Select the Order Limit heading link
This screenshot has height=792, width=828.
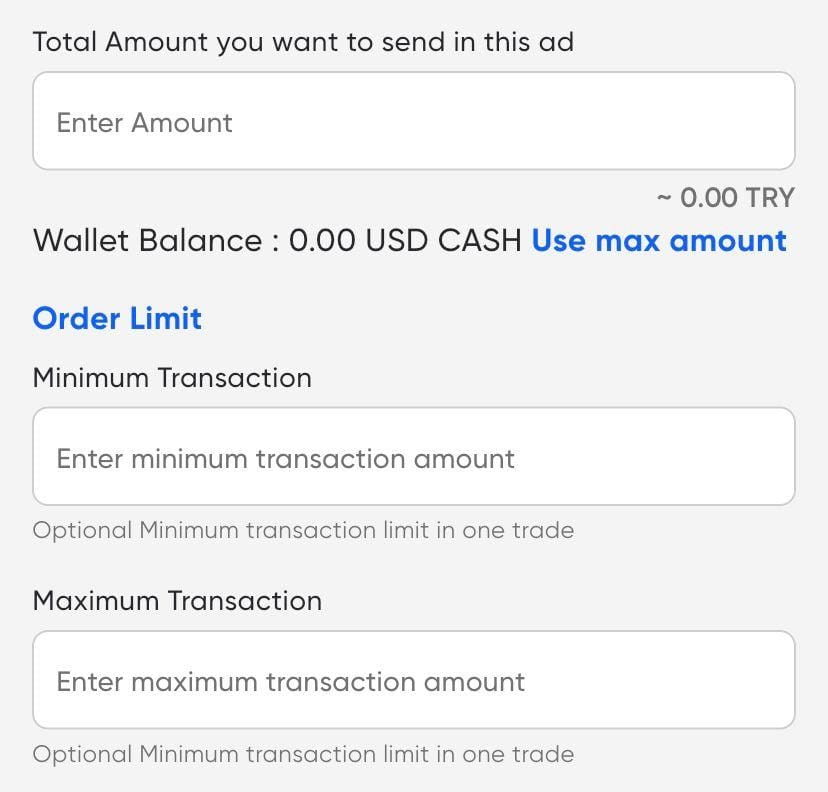tap(117, 319)
